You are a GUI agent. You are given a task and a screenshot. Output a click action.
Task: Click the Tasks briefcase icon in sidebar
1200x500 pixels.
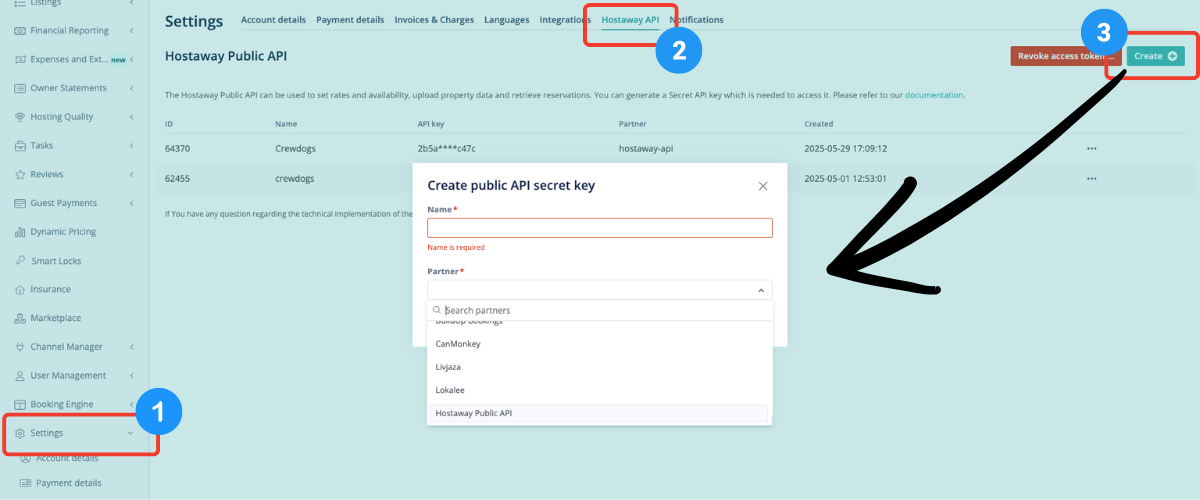pos(21,146)
